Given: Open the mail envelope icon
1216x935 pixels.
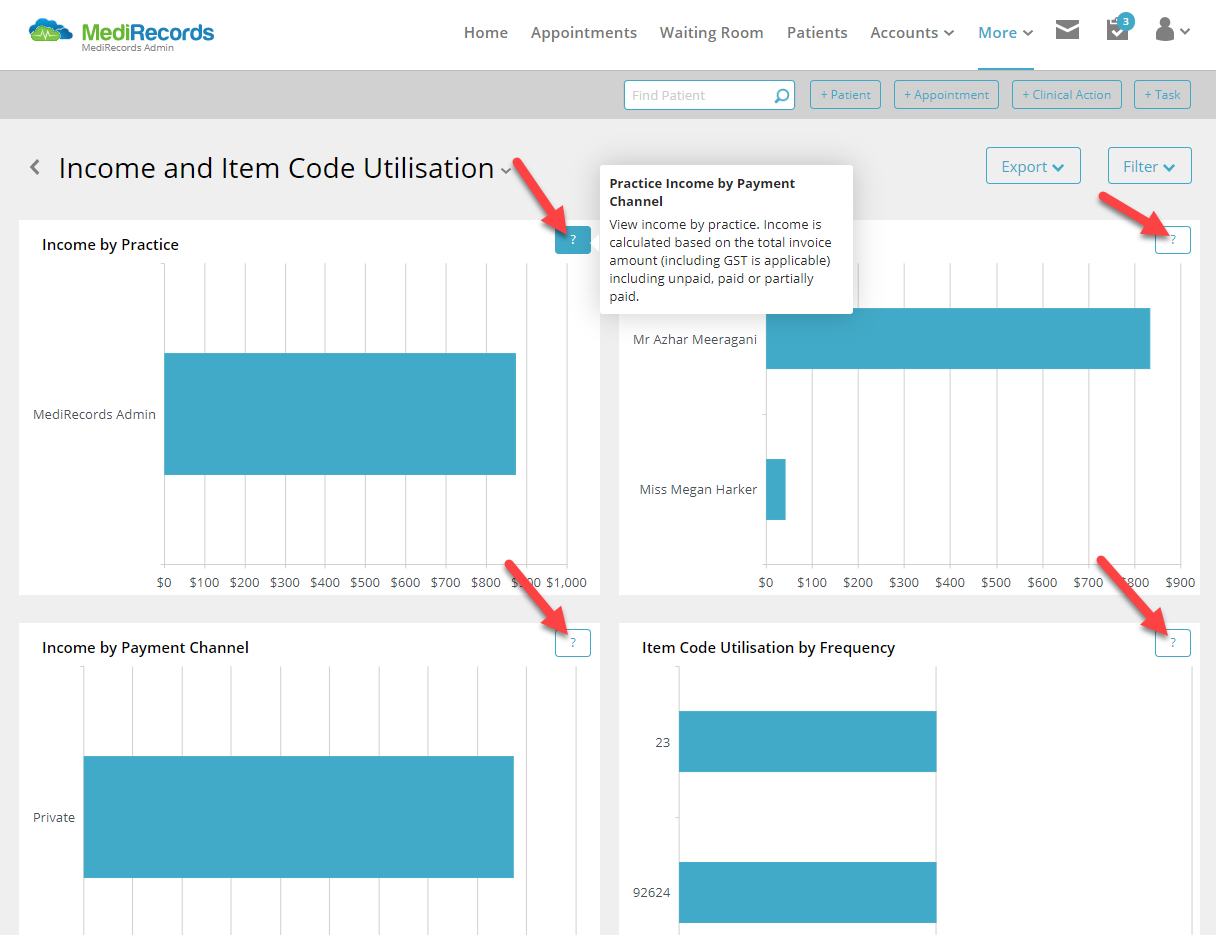Looking at the screenshot, I should tap(1067, 31).
